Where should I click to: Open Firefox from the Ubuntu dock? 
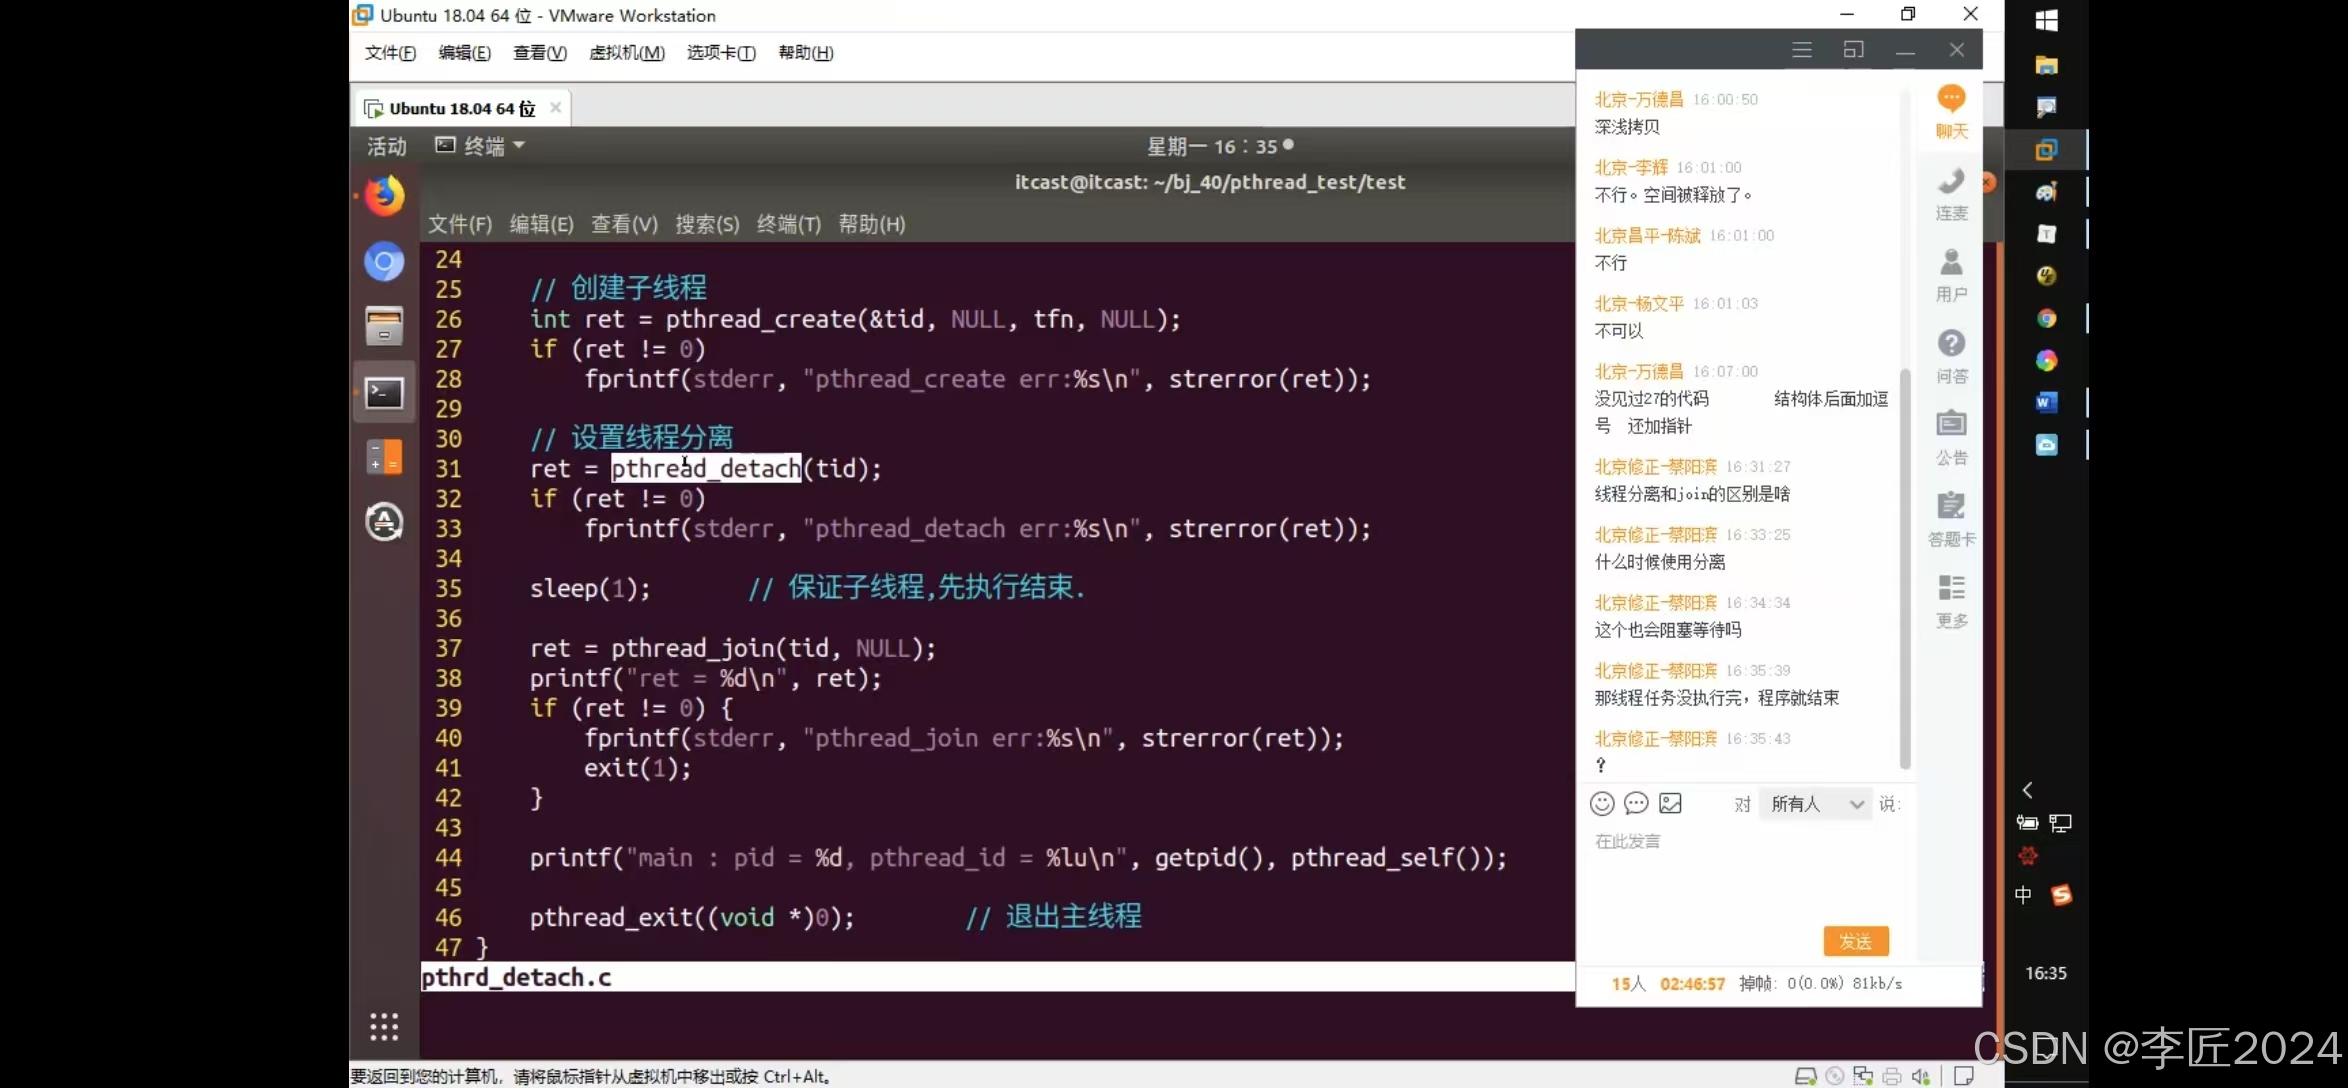(x=384, y=195)
